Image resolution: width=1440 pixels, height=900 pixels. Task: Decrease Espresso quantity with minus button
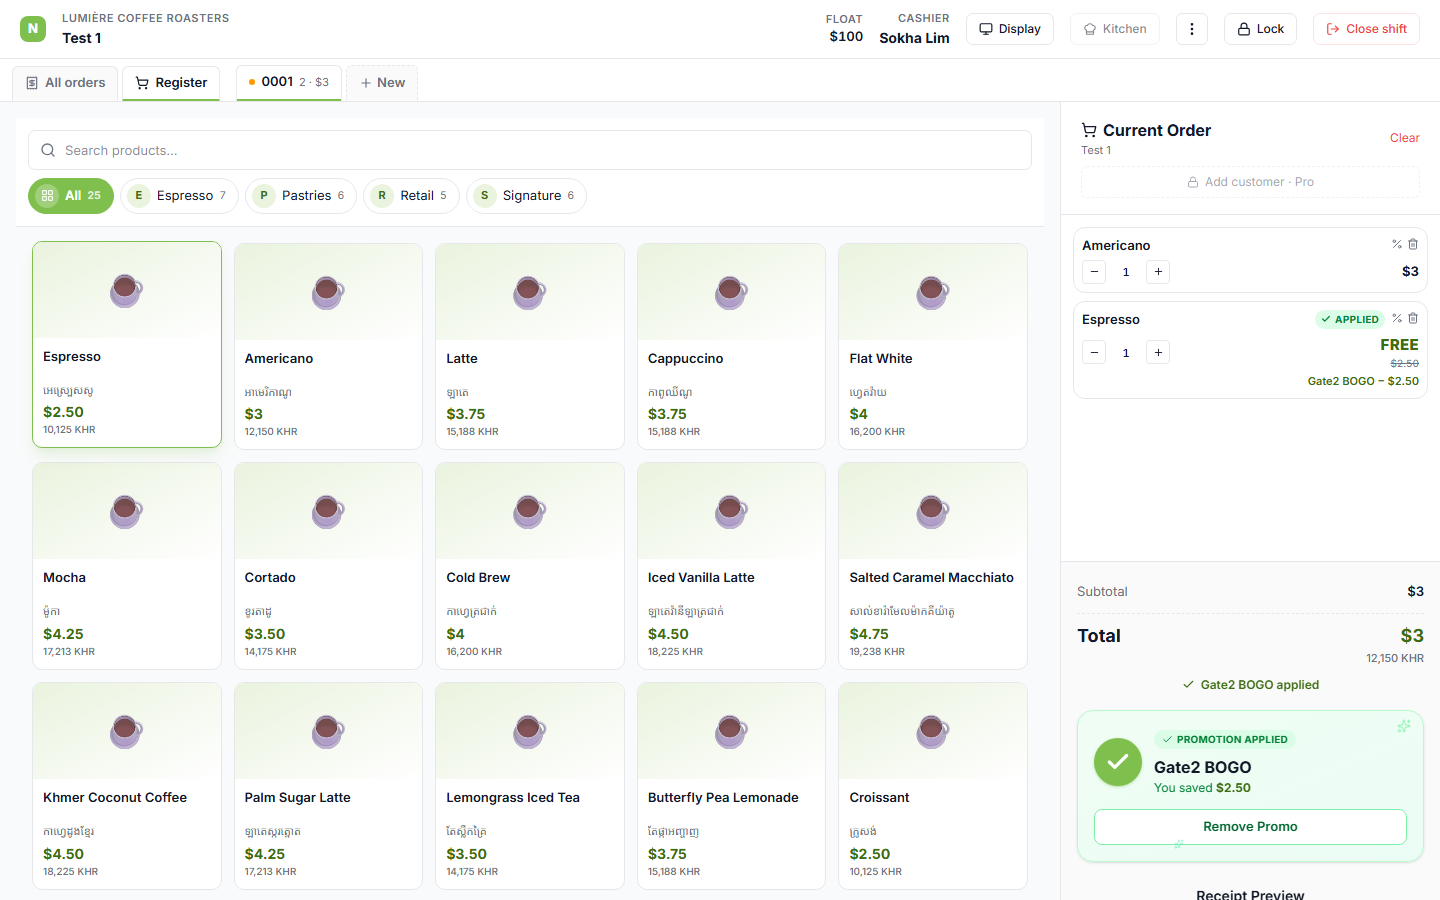click(1094, 352)
